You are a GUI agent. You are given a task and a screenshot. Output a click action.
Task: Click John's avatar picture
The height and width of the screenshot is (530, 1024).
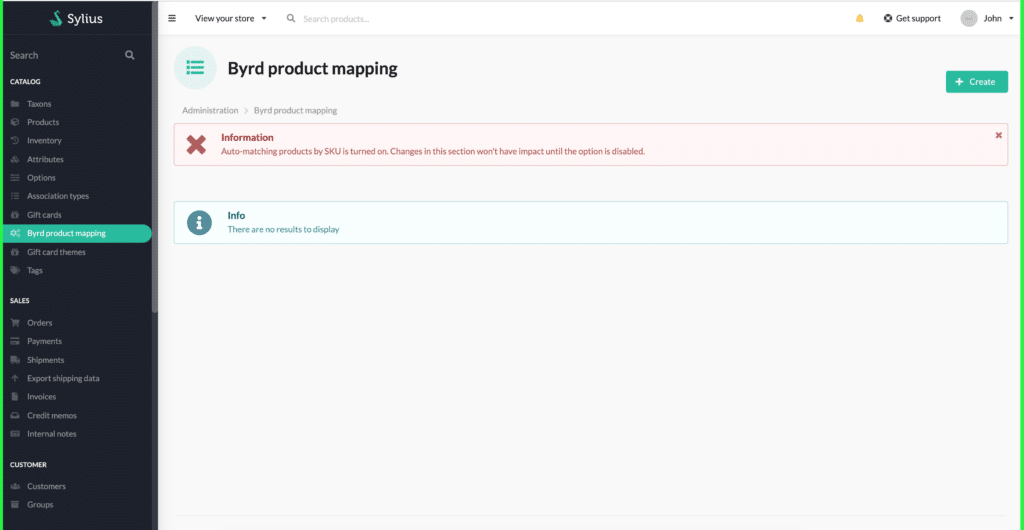pos(968,18)
